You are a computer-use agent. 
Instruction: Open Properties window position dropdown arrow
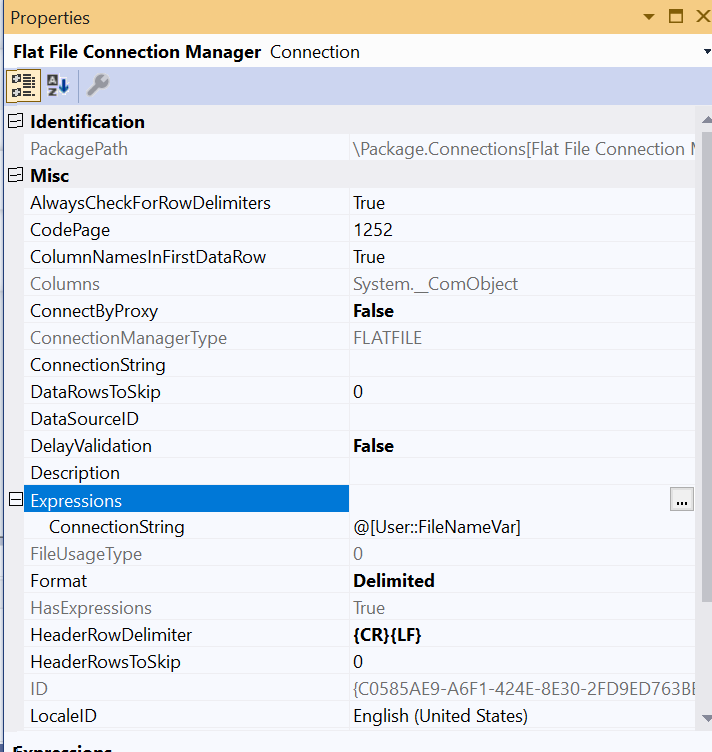click(649, 17)
